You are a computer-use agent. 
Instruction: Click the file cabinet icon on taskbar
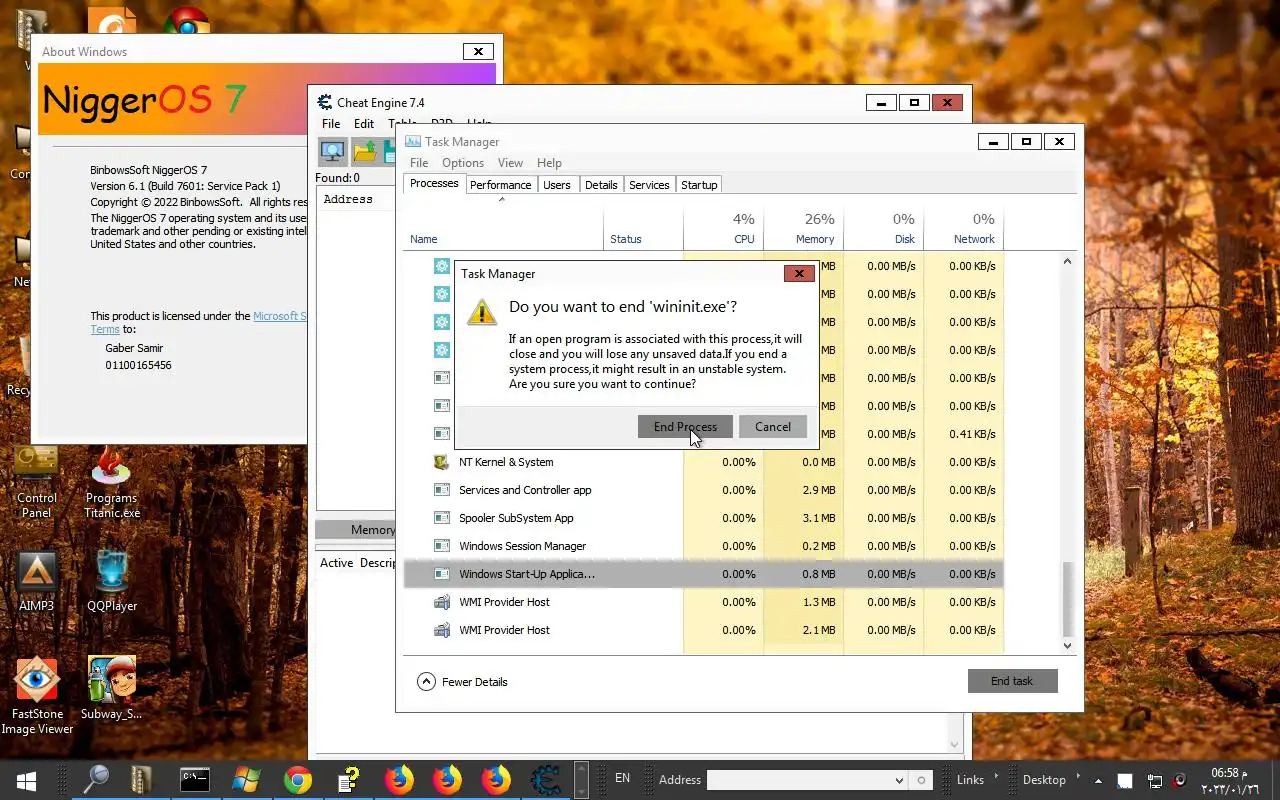(142, 780)
